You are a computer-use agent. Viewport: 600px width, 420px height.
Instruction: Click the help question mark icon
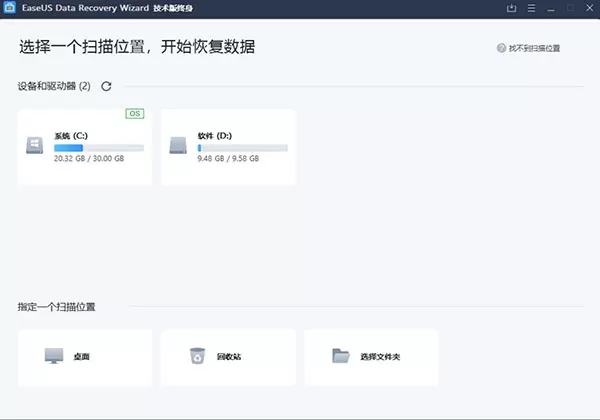tap(501, 48)
